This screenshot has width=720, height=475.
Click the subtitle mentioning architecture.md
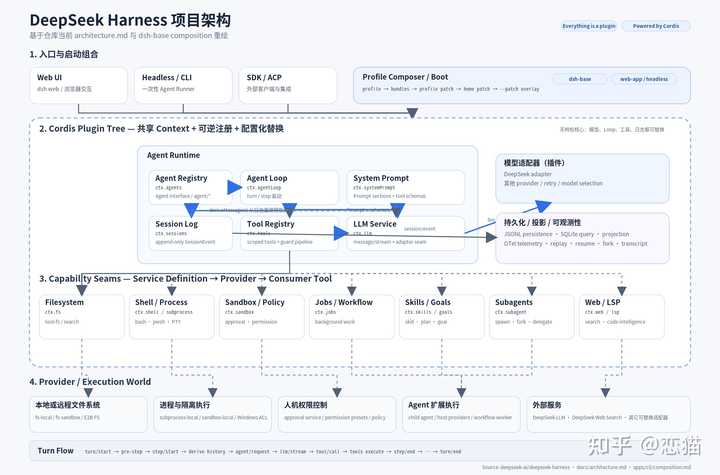click(x=129, y=35)
